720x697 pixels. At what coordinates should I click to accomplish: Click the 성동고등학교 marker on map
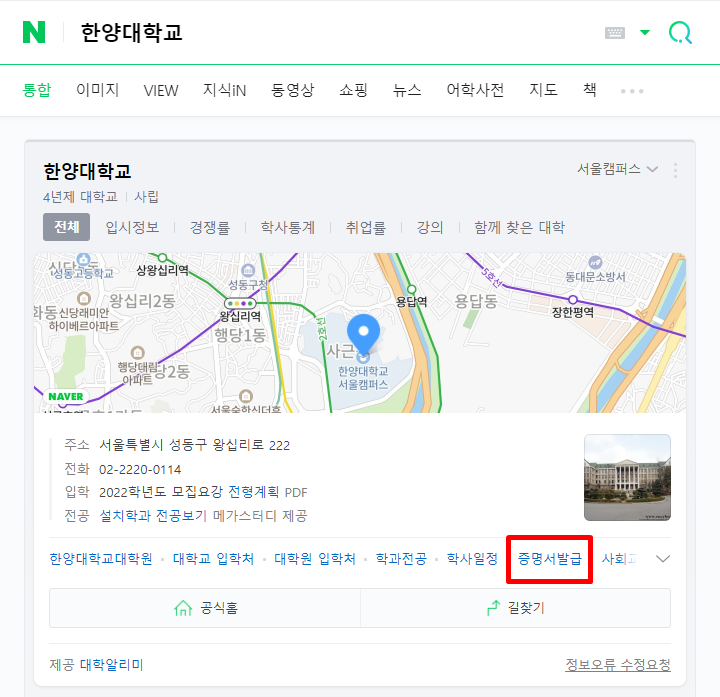click(x=84, y=259)
